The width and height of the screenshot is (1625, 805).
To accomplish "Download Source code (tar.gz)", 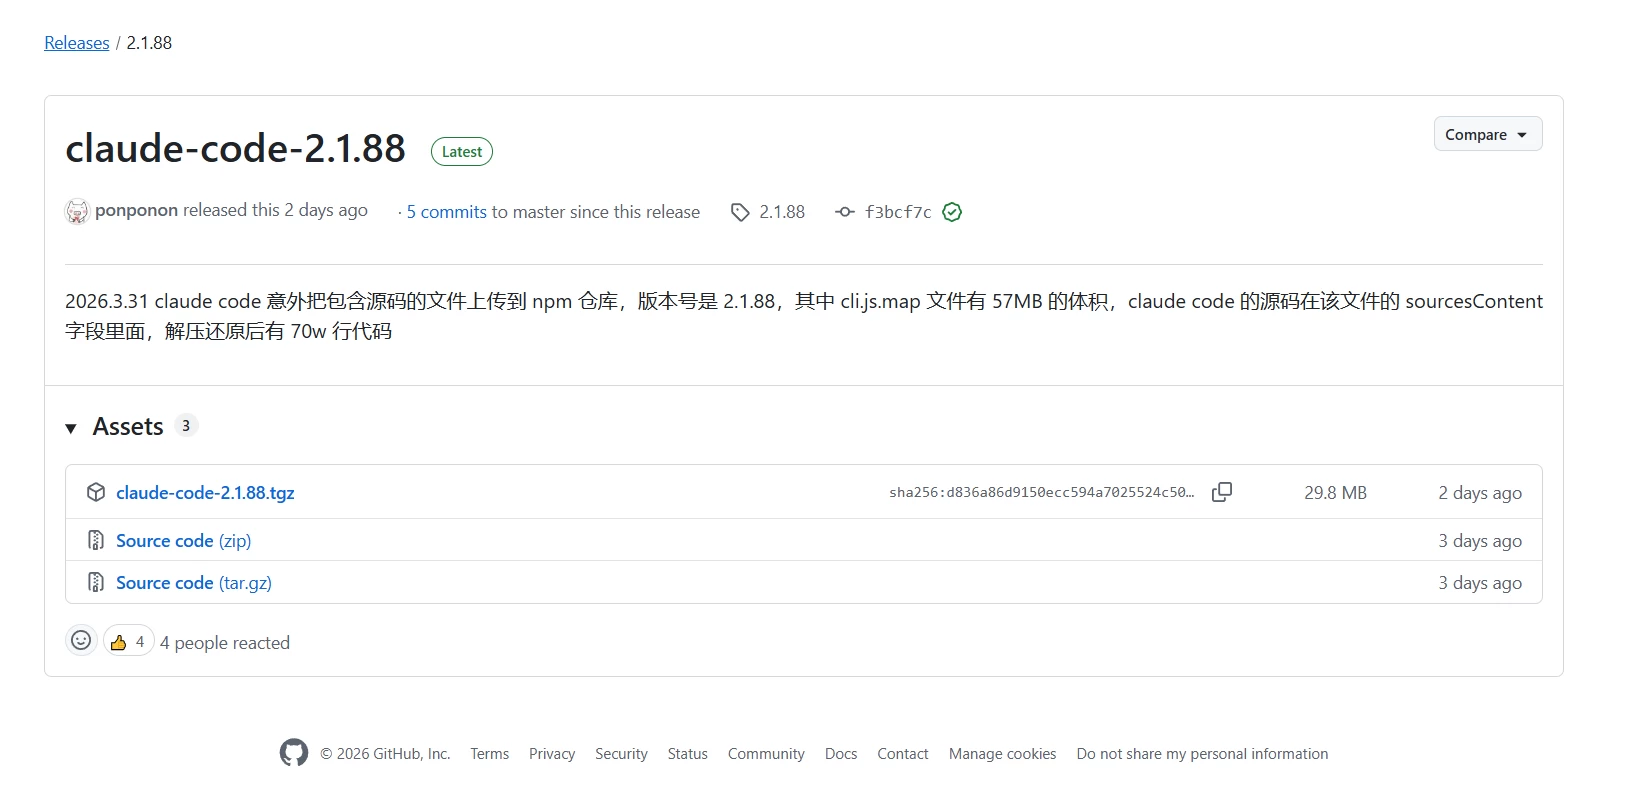I will click(x=194, y=582).
